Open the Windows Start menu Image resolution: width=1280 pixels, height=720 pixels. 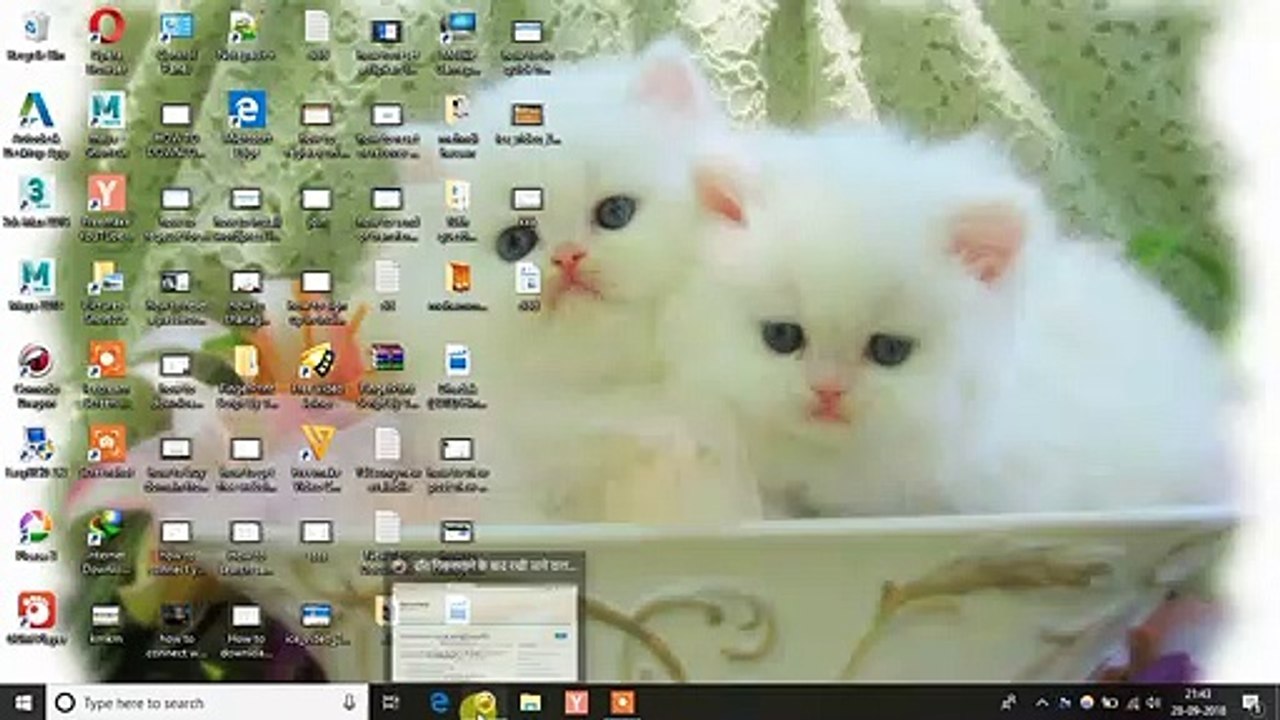click(22, 702)
